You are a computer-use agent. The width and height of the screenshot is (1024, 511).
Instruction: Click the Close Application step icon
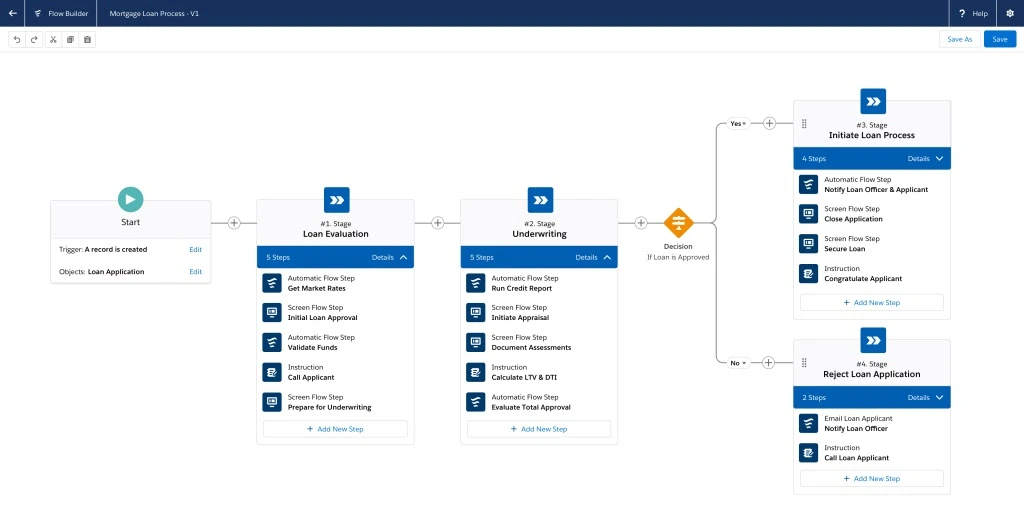[808, 214]
